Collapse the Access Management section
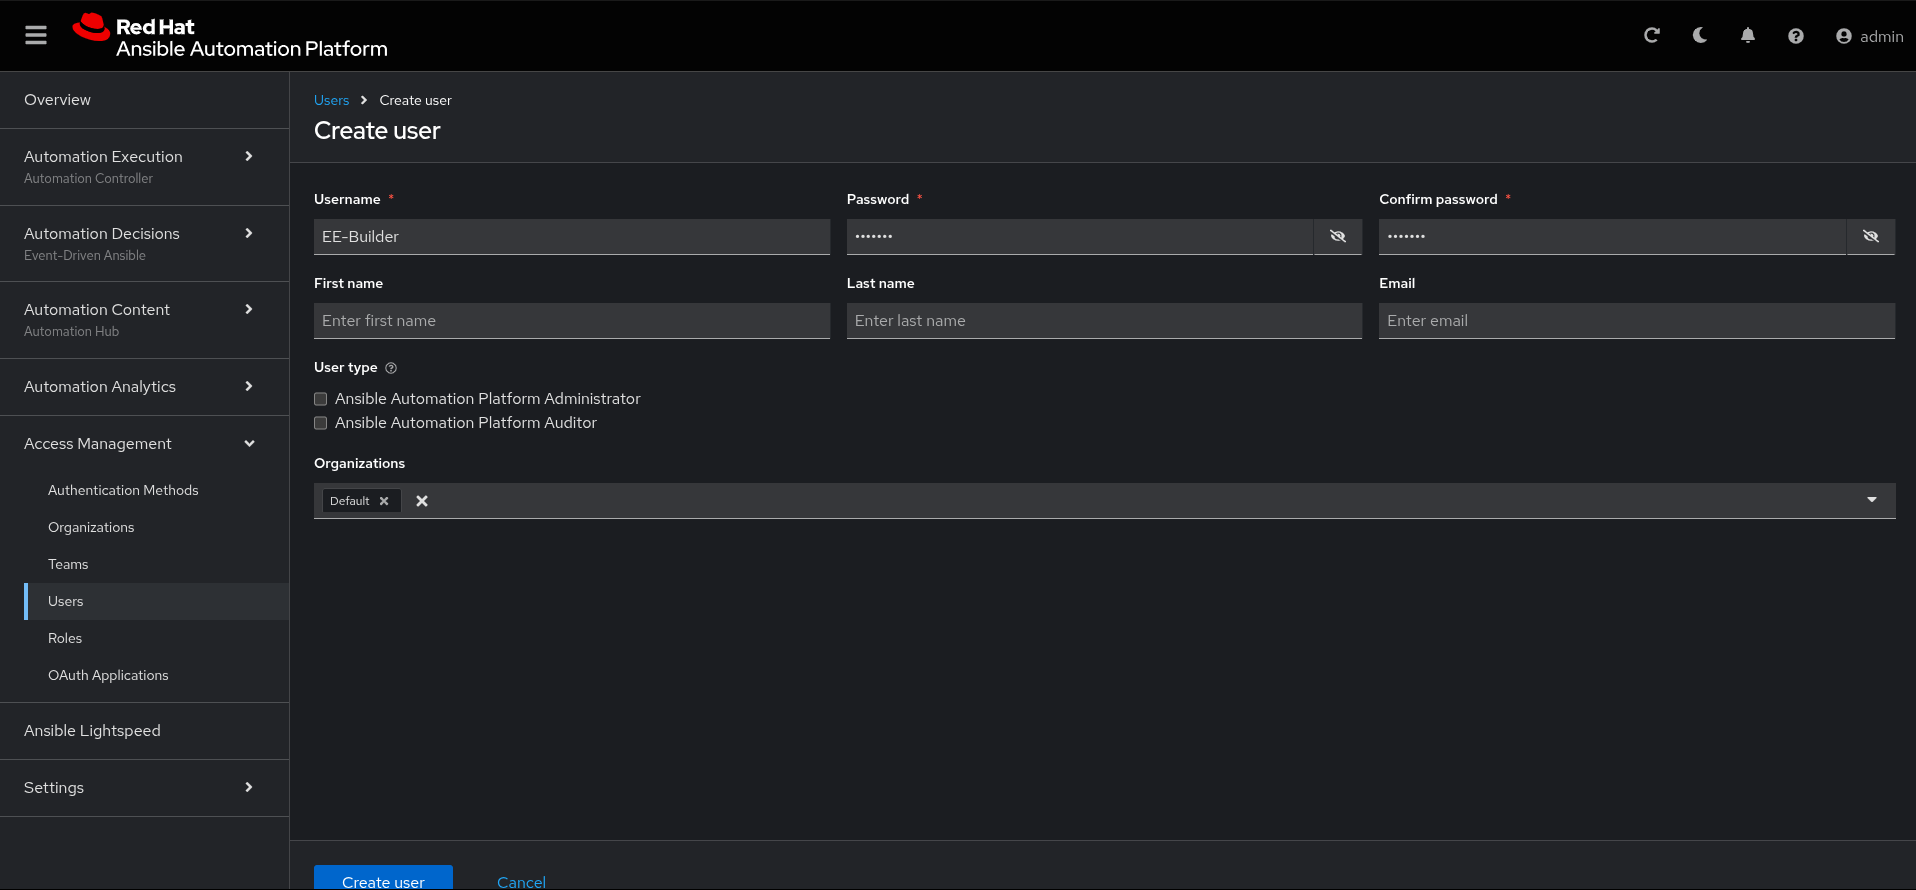The width and height of the screenshot is (1916, 890). 248,444
